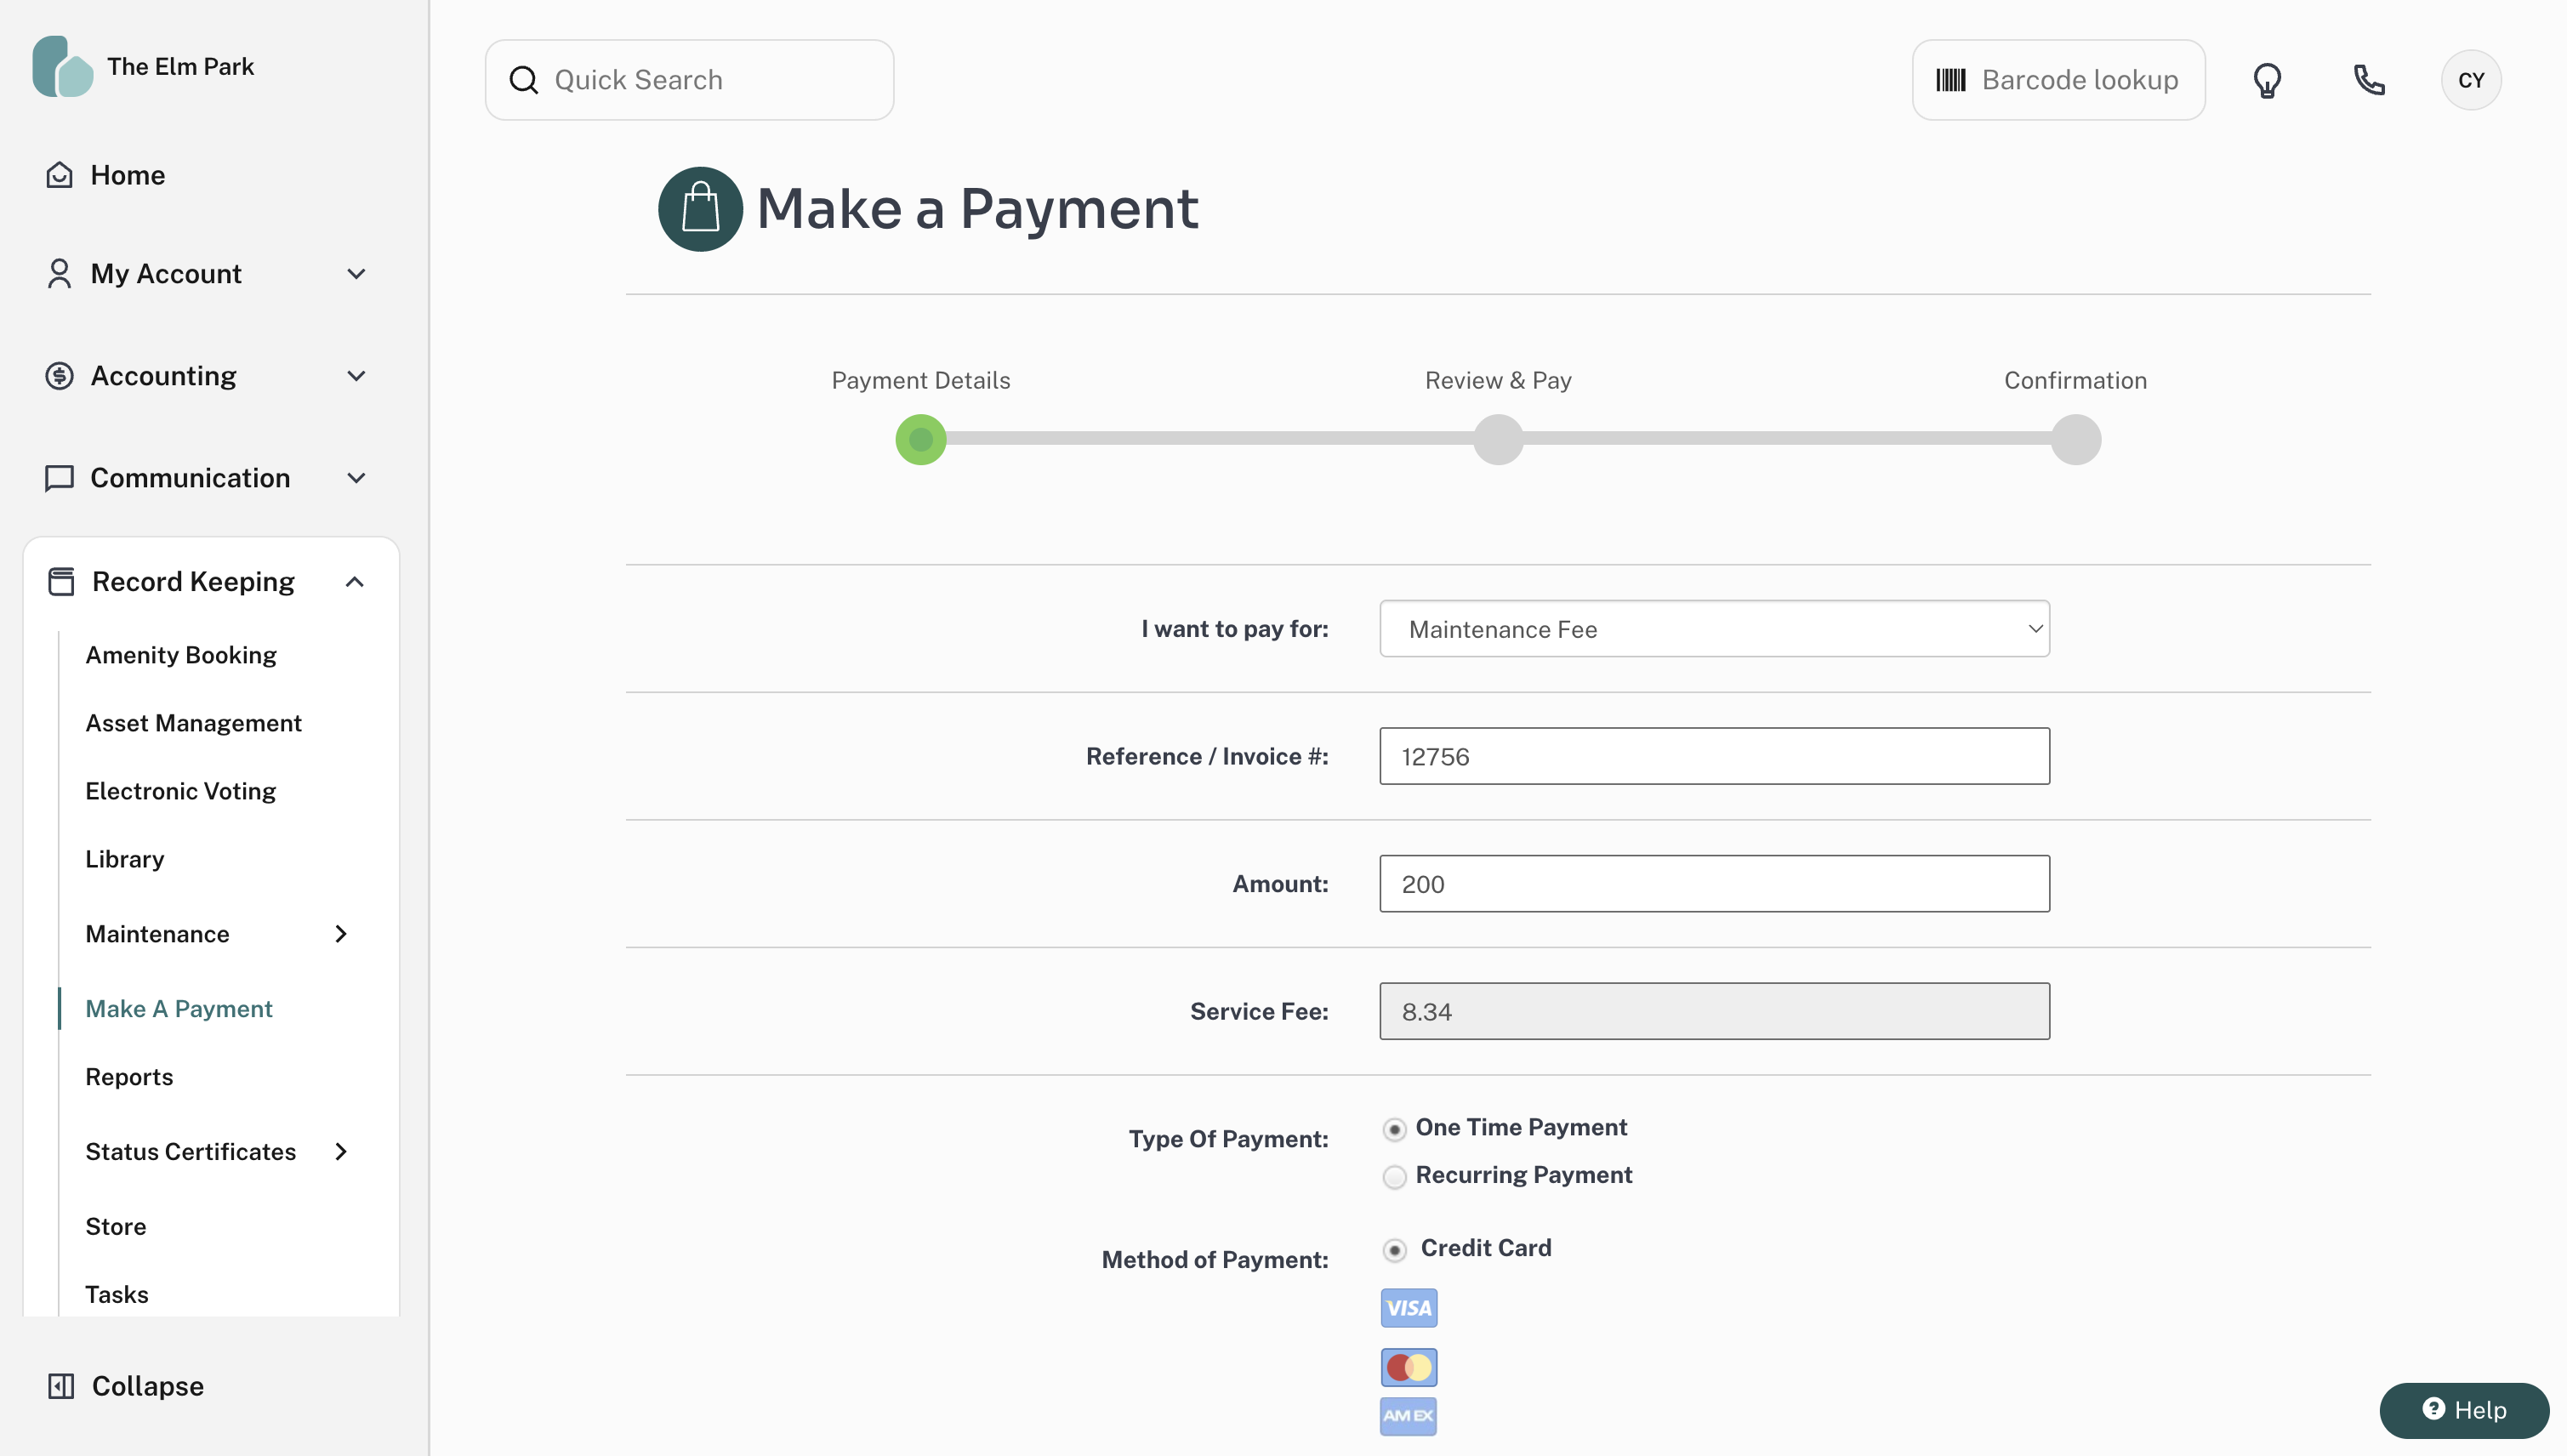The height and width of the screenshot is (1456, 2567).
Task: Click the Amex card icon
Action: [1408, 1416]
